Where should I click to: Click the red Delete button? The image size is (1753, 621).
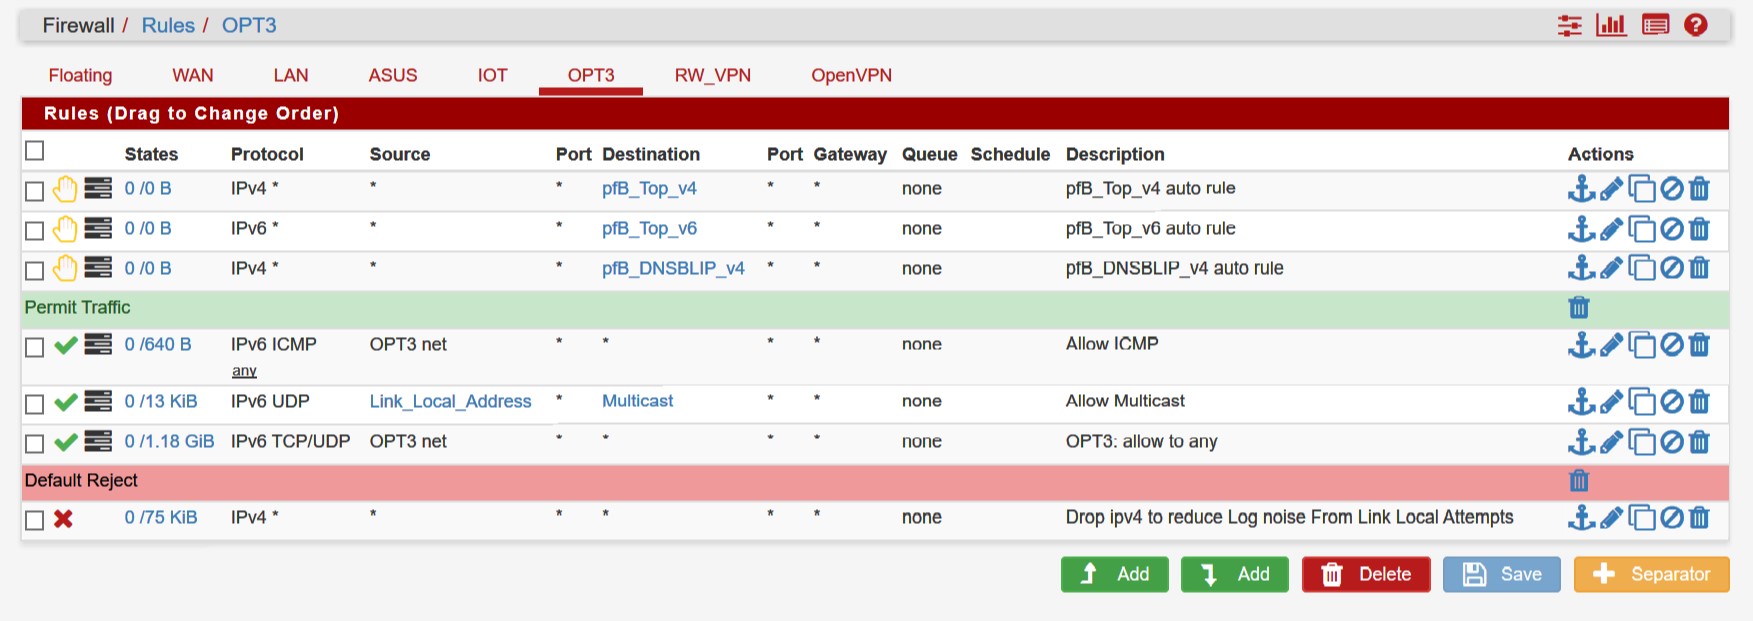coord(1366,574)
